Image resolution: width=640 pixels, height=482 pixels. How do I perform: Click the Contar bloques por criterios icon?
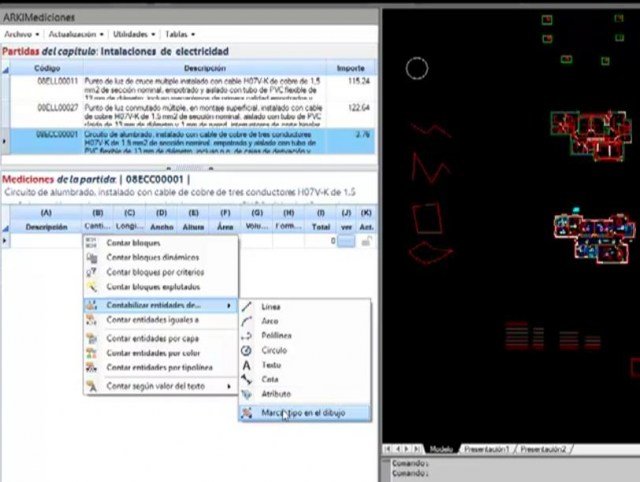point(91,272)
